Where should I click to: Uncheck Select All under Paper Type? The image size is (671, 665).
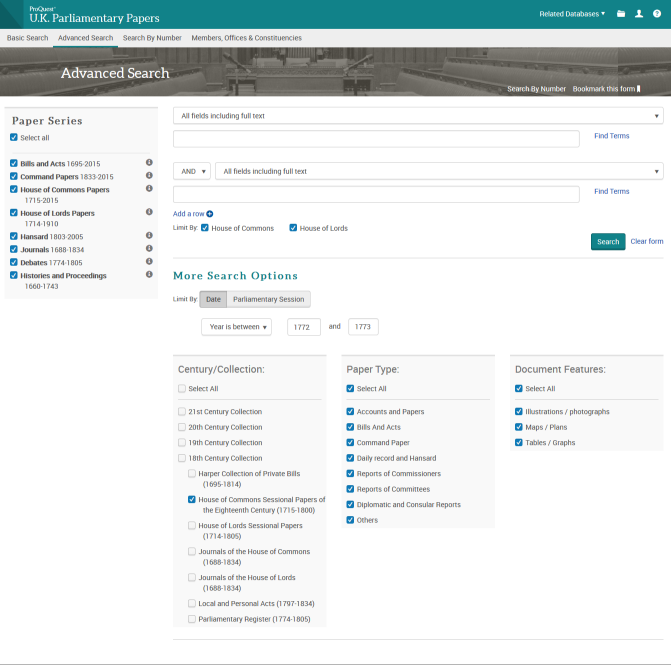pos(350,389)
